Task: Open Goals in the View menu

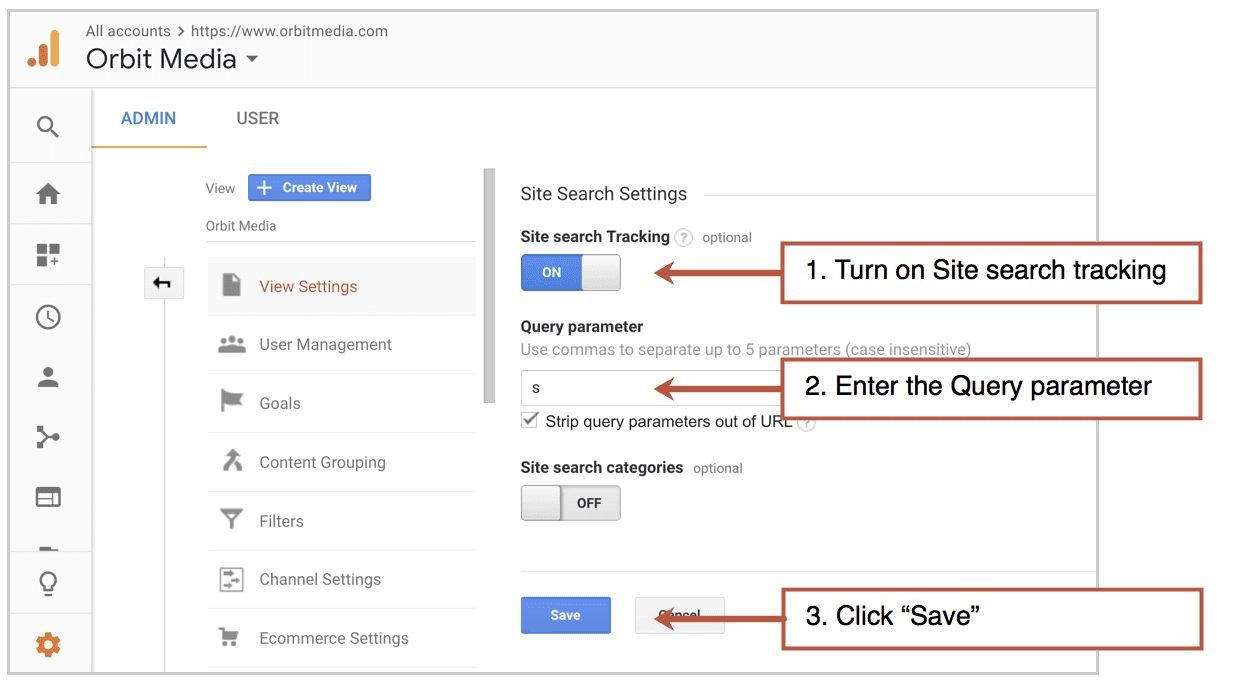Action: [279, 403]
